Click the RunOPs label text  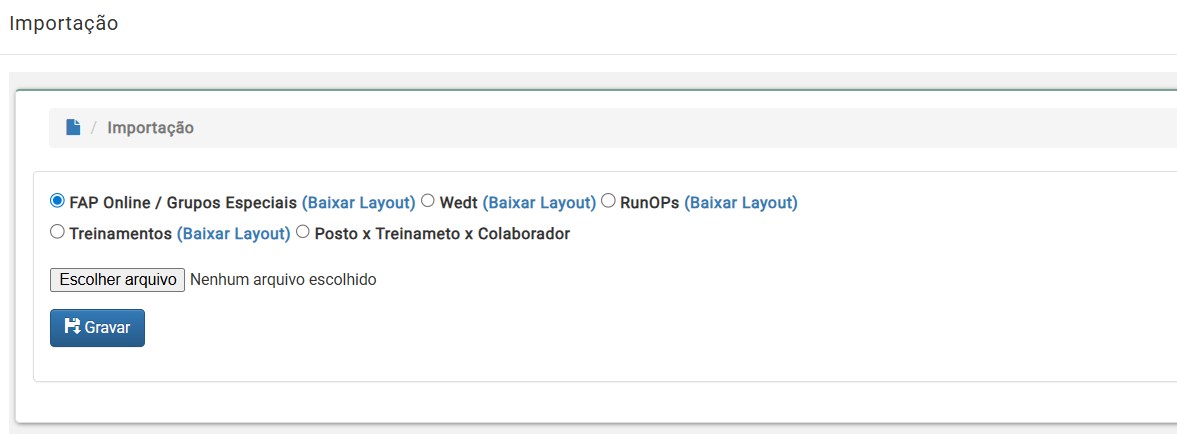point(649,203)
